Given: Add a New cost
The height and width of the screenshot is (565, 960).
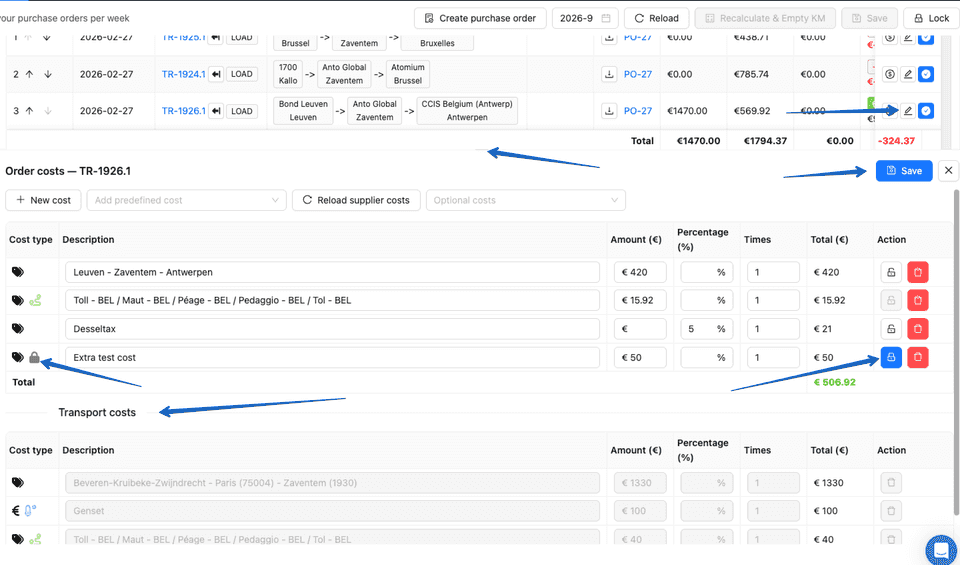Looking at the screenshot, I should [x=43, y=200].
